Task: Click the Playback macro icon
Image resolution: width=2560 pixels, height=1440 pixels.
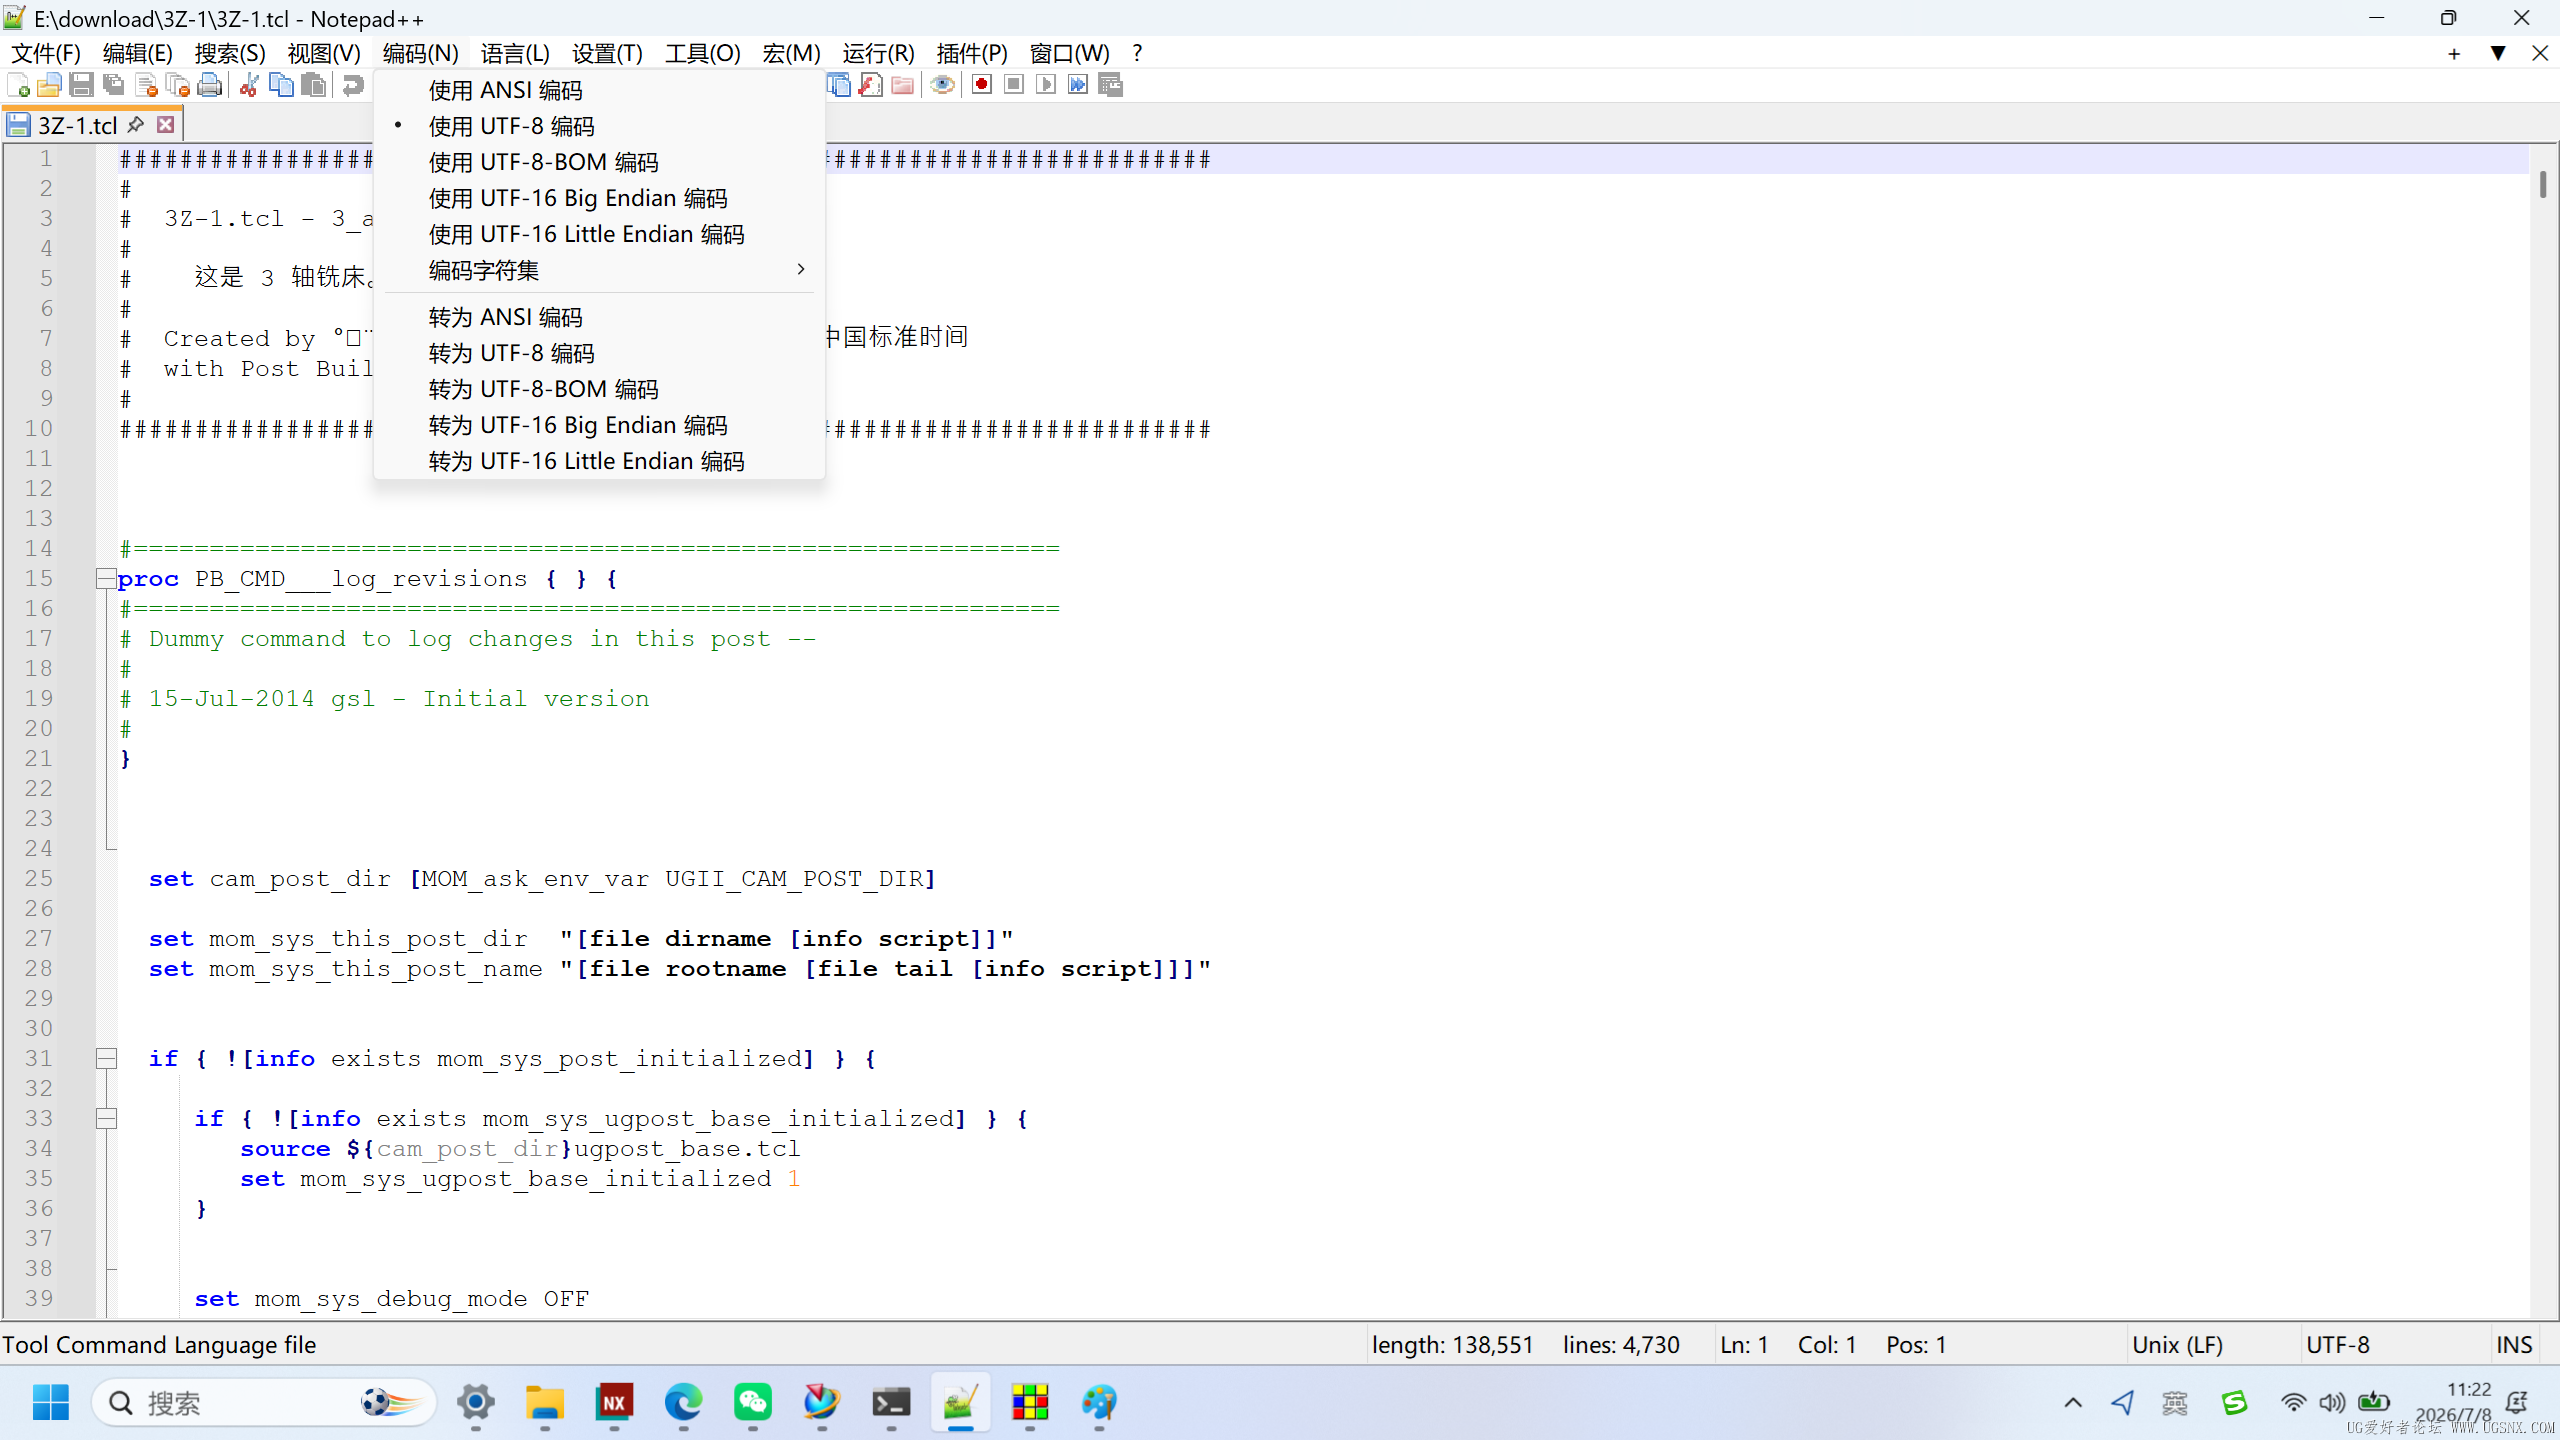Action: tap(1046, 85)
